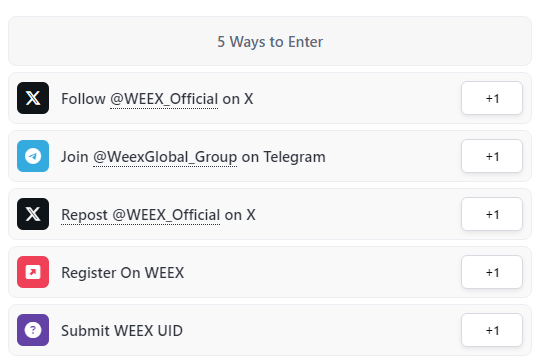Screen dimensions: 540x362
Task: Select the Register On WEEX entry text
Action: click(123, 273)
